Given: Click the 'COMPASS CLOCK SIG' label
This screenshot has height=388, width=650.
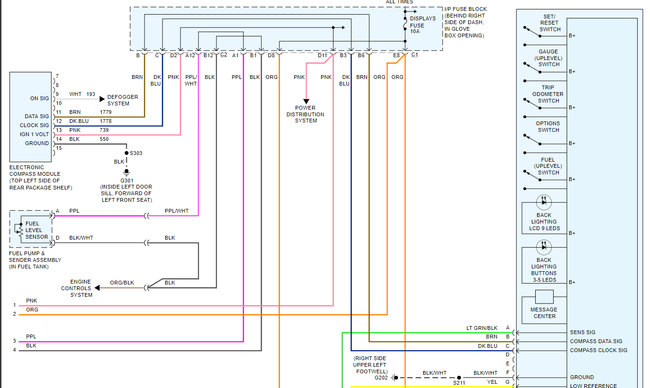Looking at the screenshot, I should click(x=598, y=350).
